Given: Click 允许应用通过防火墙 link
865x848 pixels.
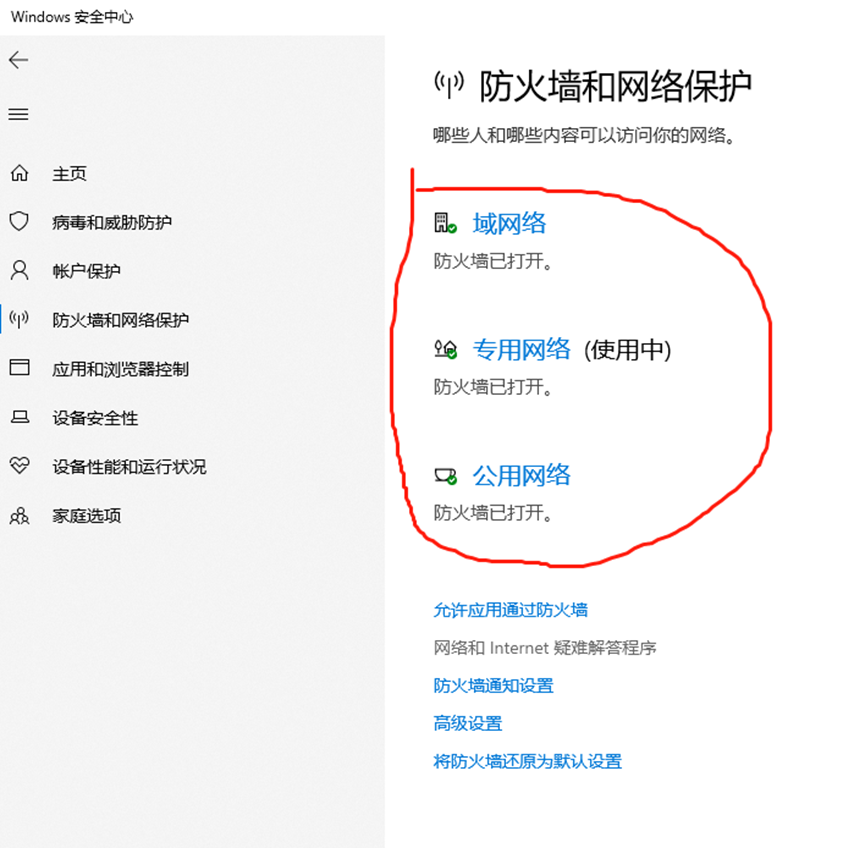Looking at the screenshot, I should coord(511,610).
